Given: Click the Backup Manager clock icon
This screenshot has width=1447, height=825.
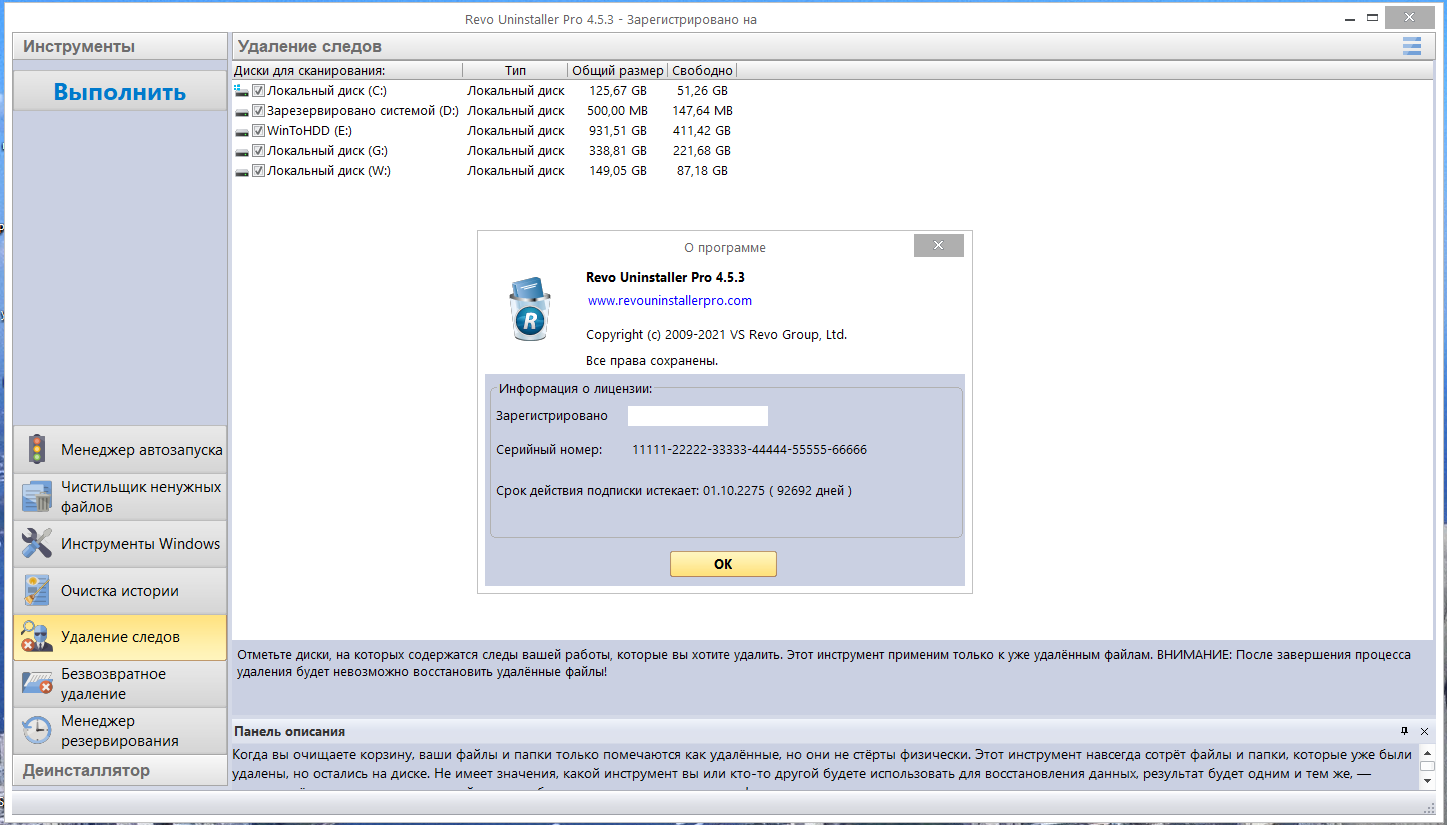Looking at the screenshot, I should point(37,730).
